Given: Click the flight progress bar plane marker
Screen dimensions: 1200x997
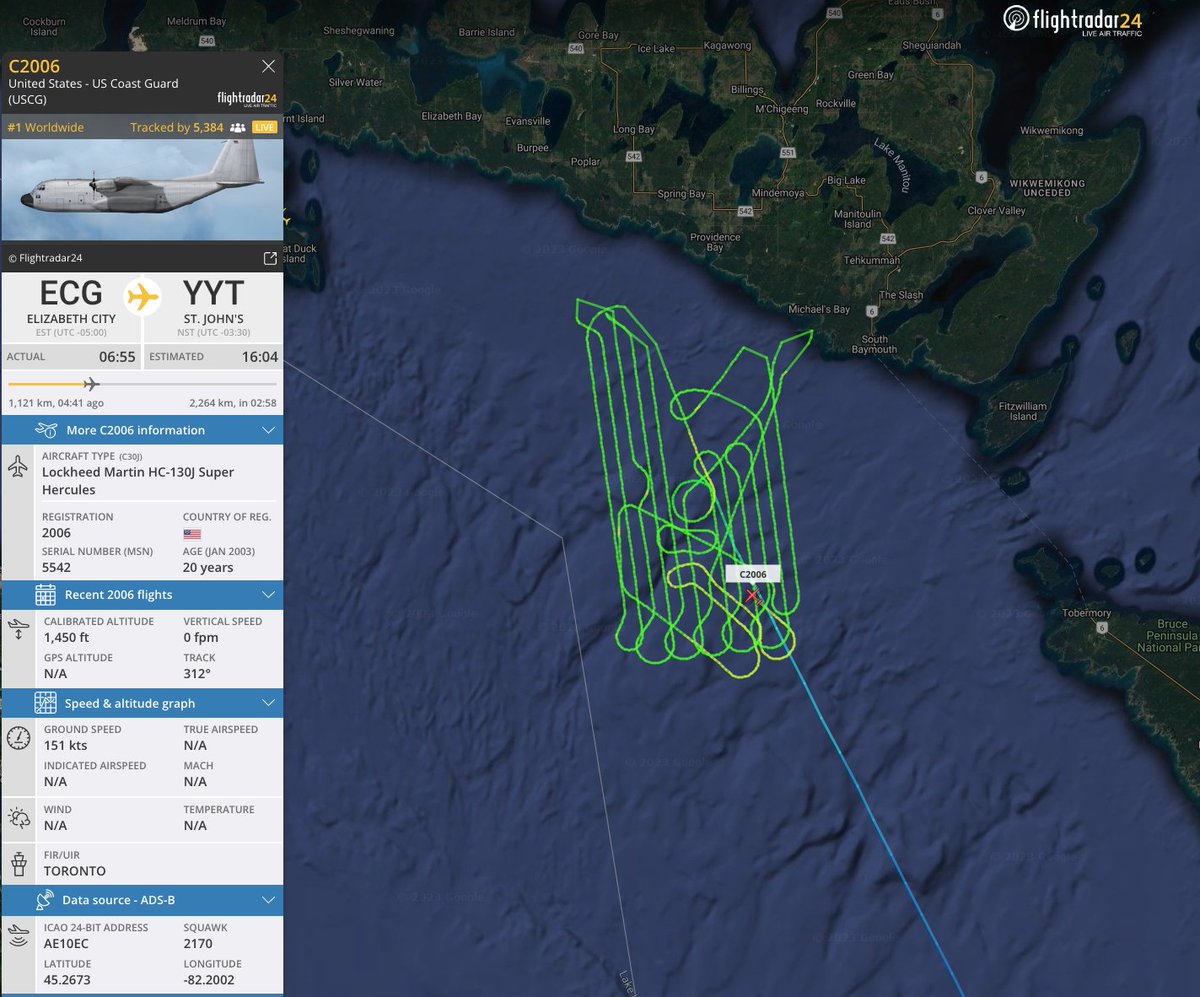Looking at the screenshot, I should 91,384.
